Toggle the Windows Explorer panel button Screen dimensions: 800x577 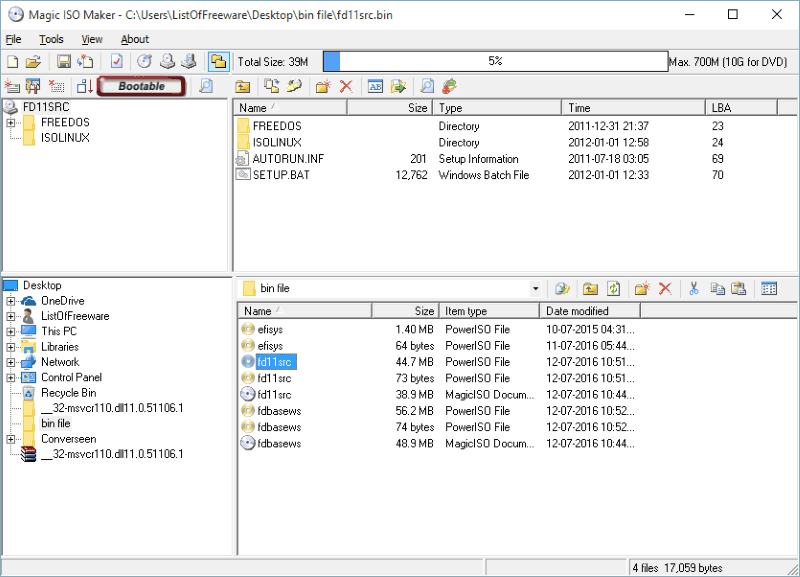(218, 62)
